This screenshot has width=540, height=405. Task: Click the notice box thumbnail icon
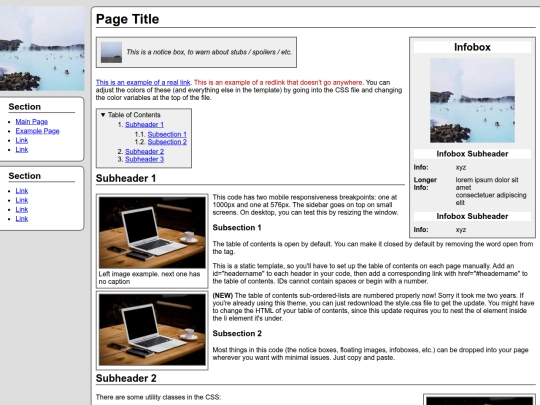(111, 52)
